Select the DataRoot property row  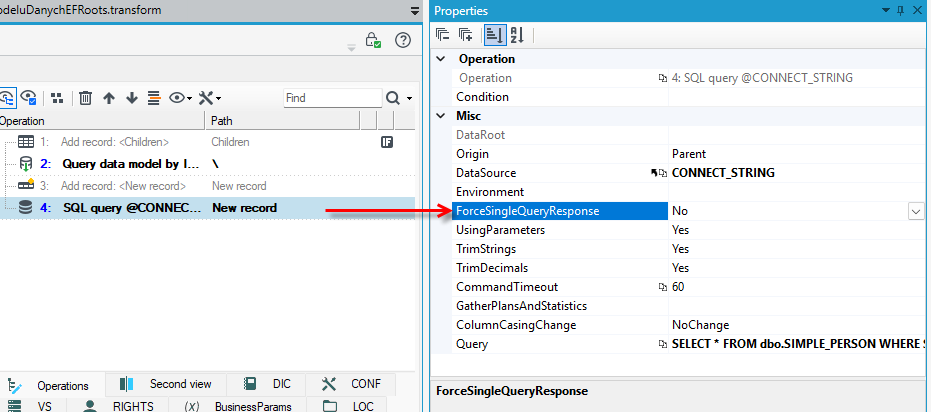click(689, 135)
